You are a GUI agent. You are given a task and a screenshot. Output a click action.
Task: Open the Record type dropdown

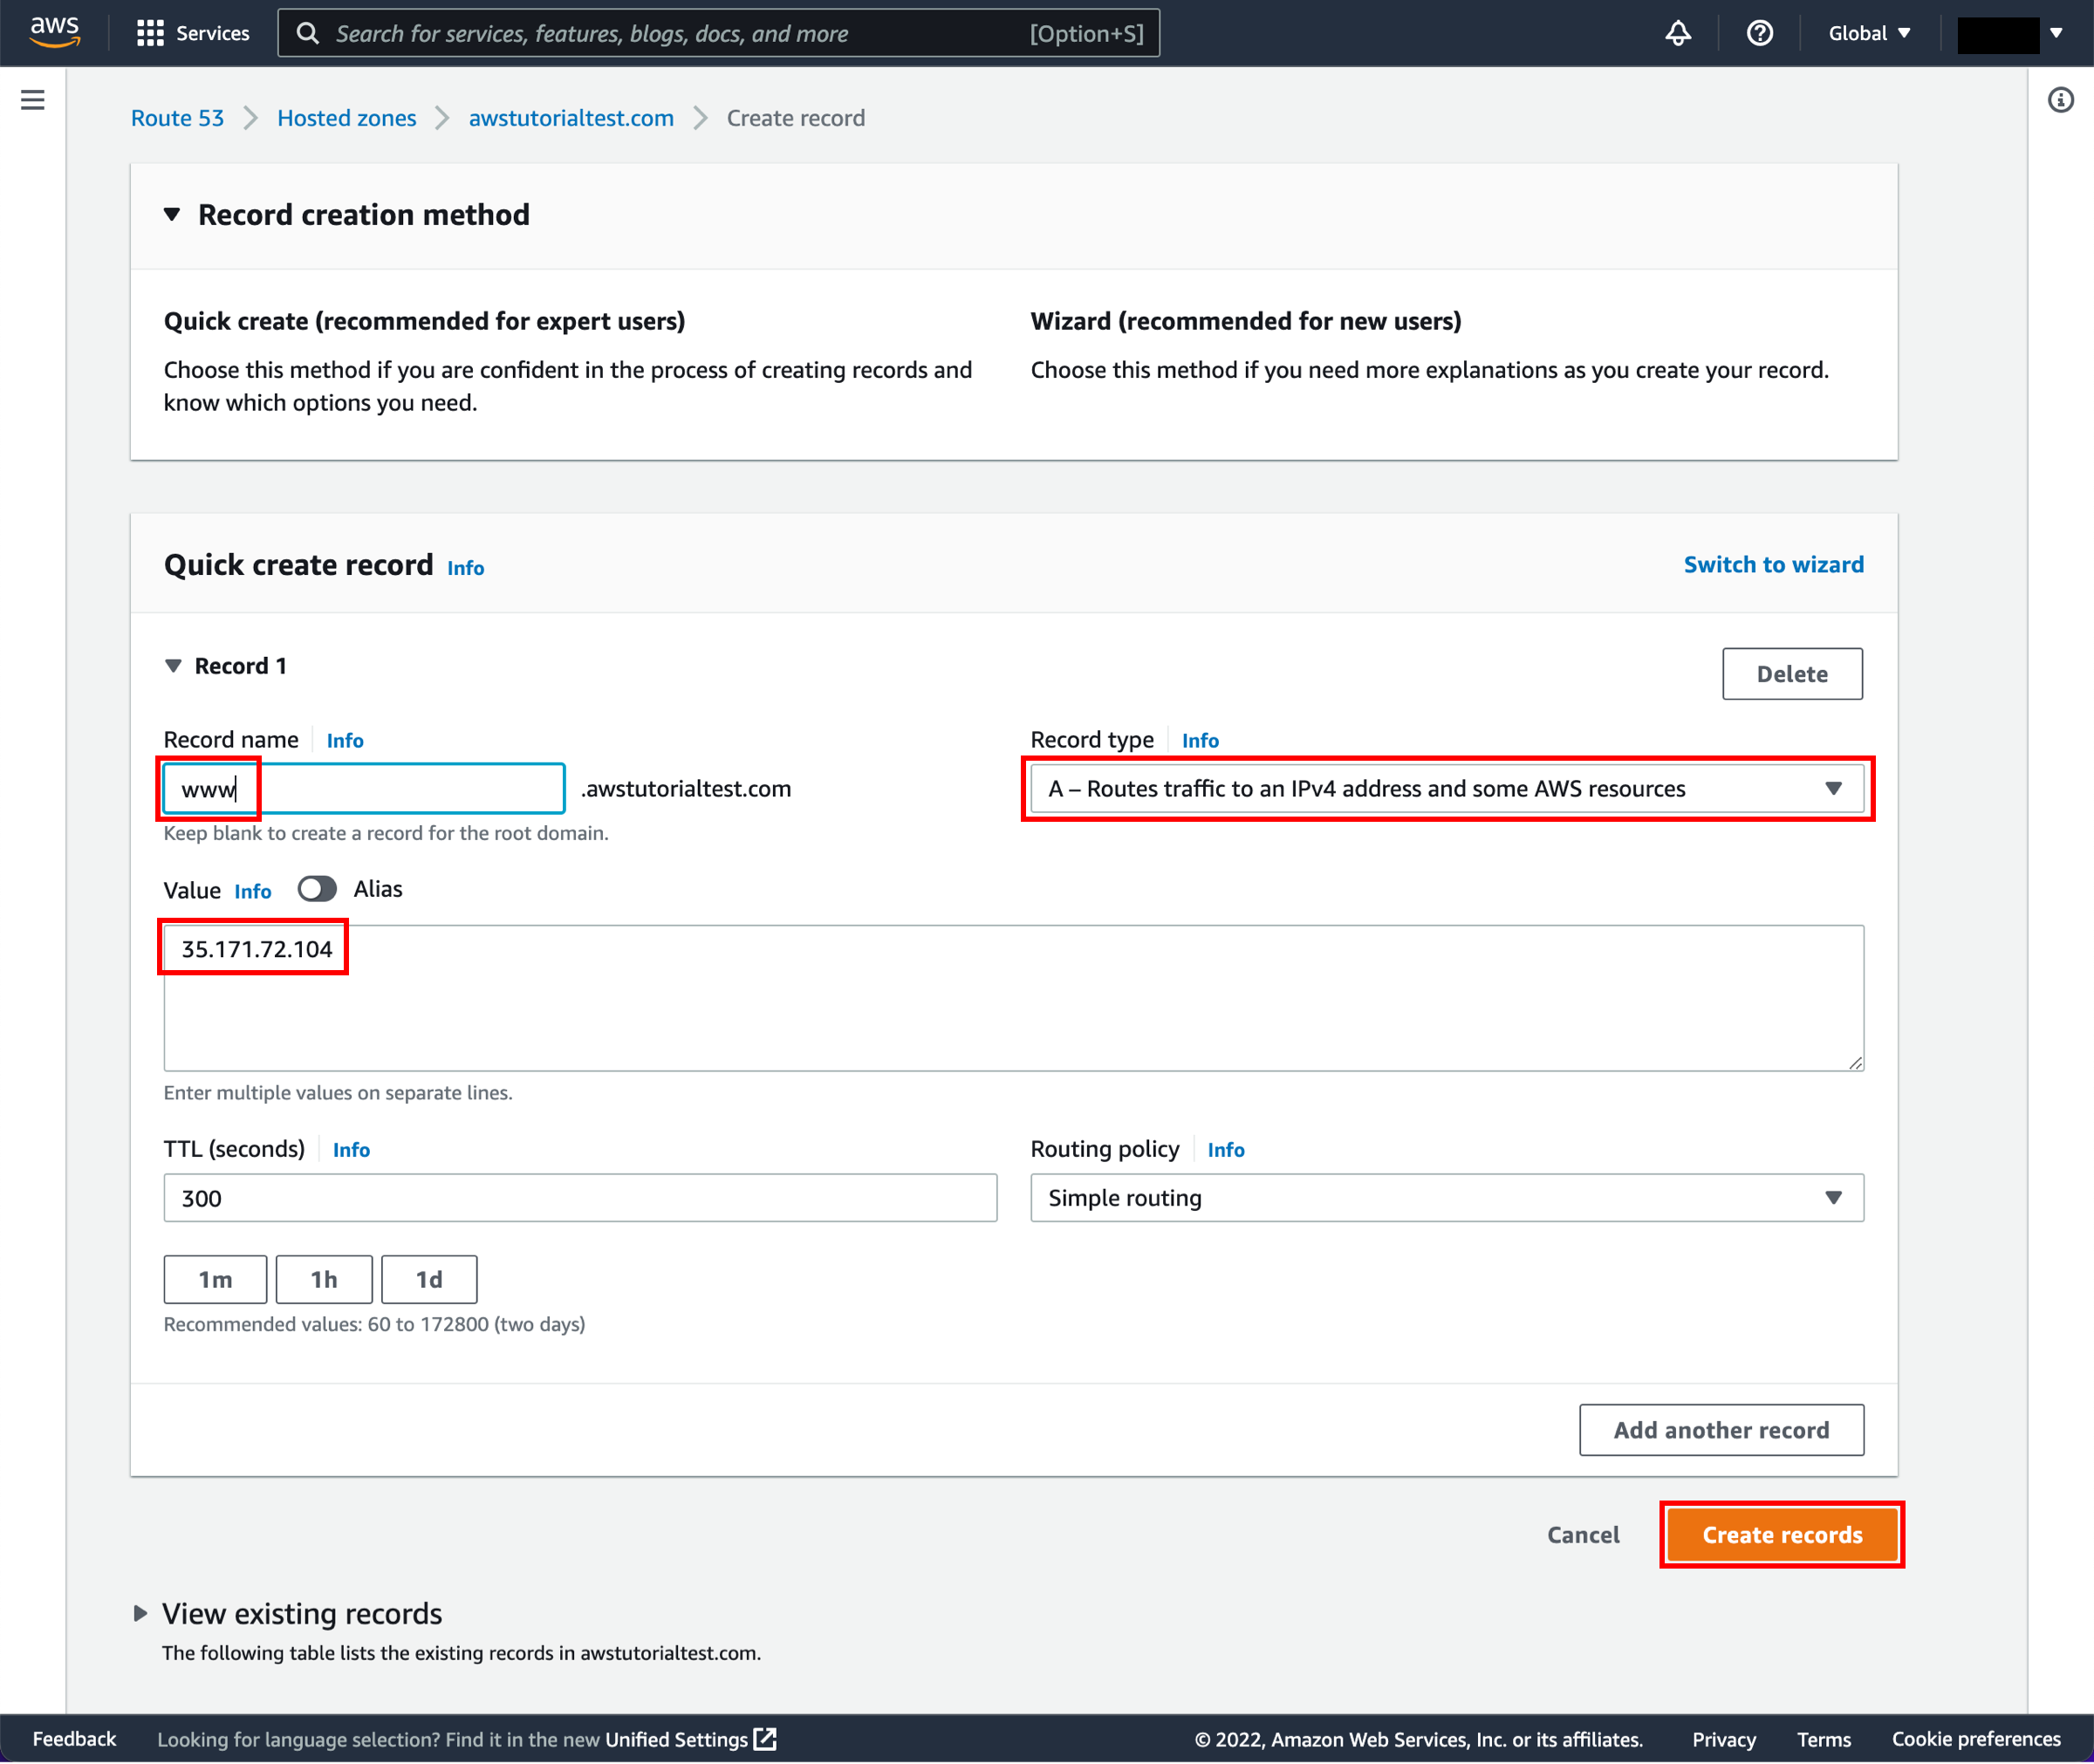point(1447,789)
